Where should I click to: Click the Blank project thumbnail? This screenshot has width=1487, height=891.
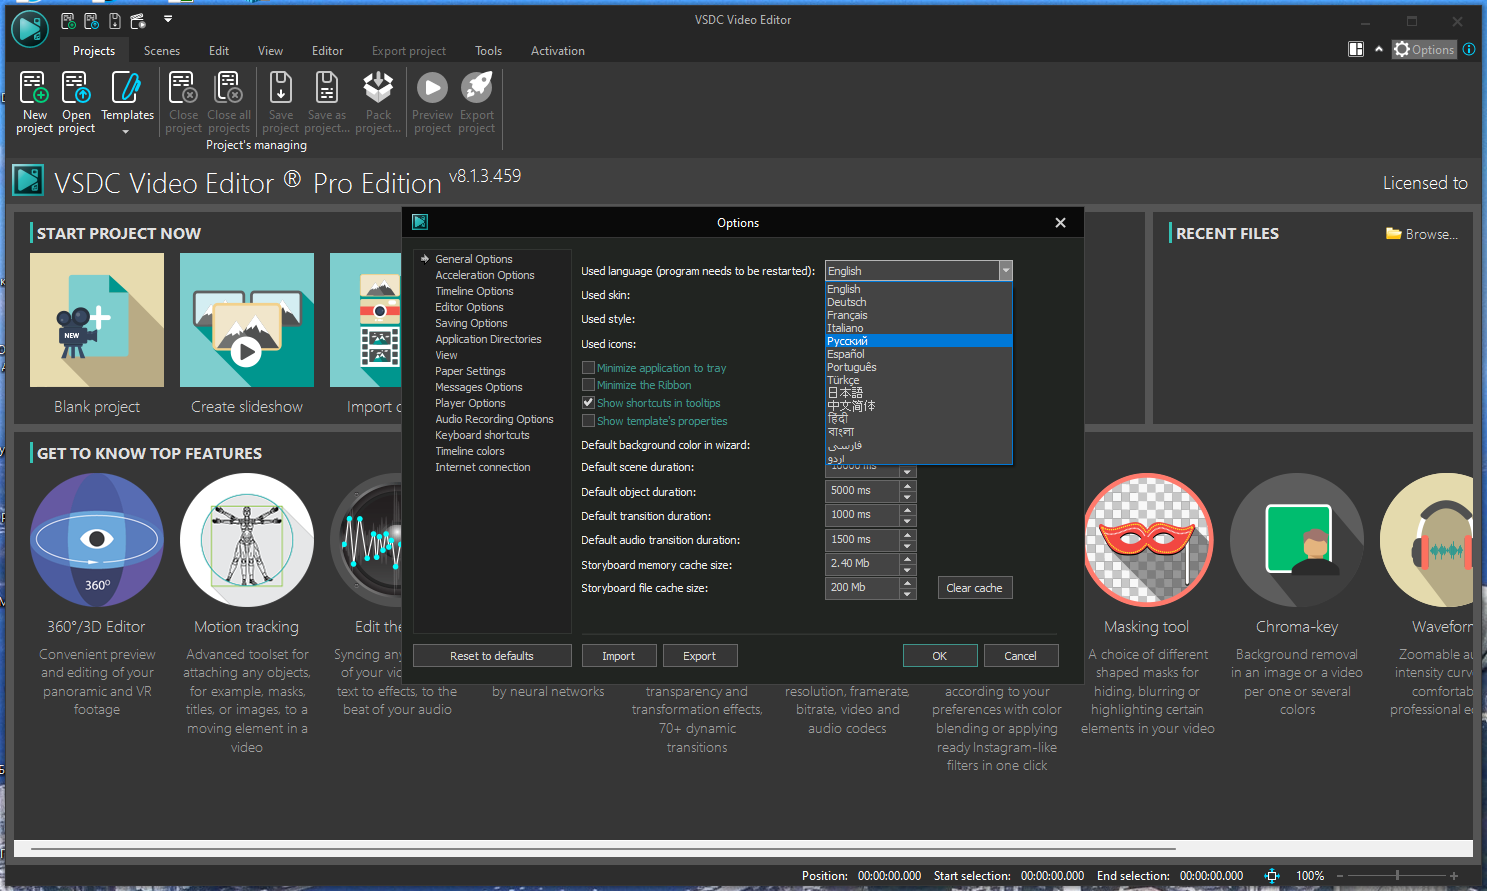pos(97,320)
